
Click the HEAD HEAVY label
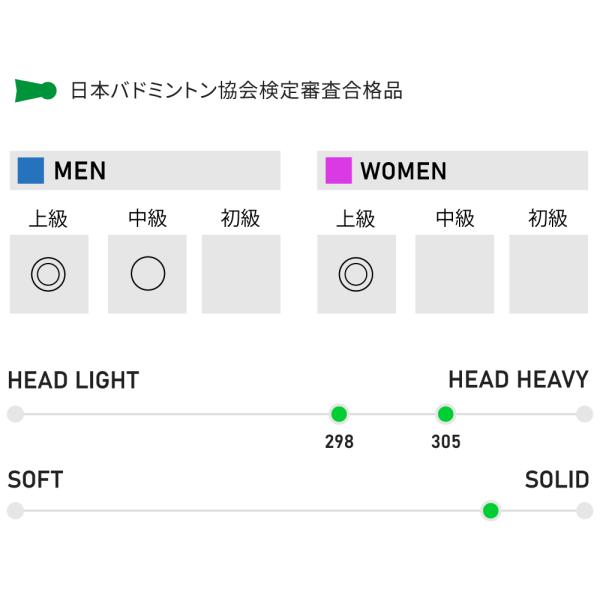click(x=518, y=380)
